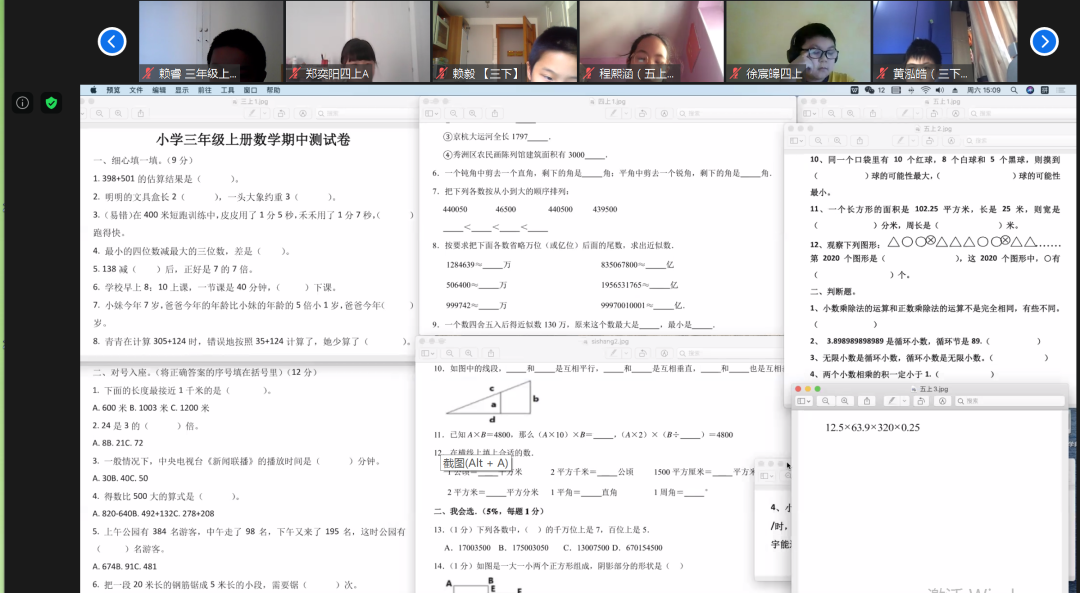The height and width of the screenshot is (593, 1080).
Task: Select 郑奕阳四上A participant video
Action: click(x=358, y=41)
